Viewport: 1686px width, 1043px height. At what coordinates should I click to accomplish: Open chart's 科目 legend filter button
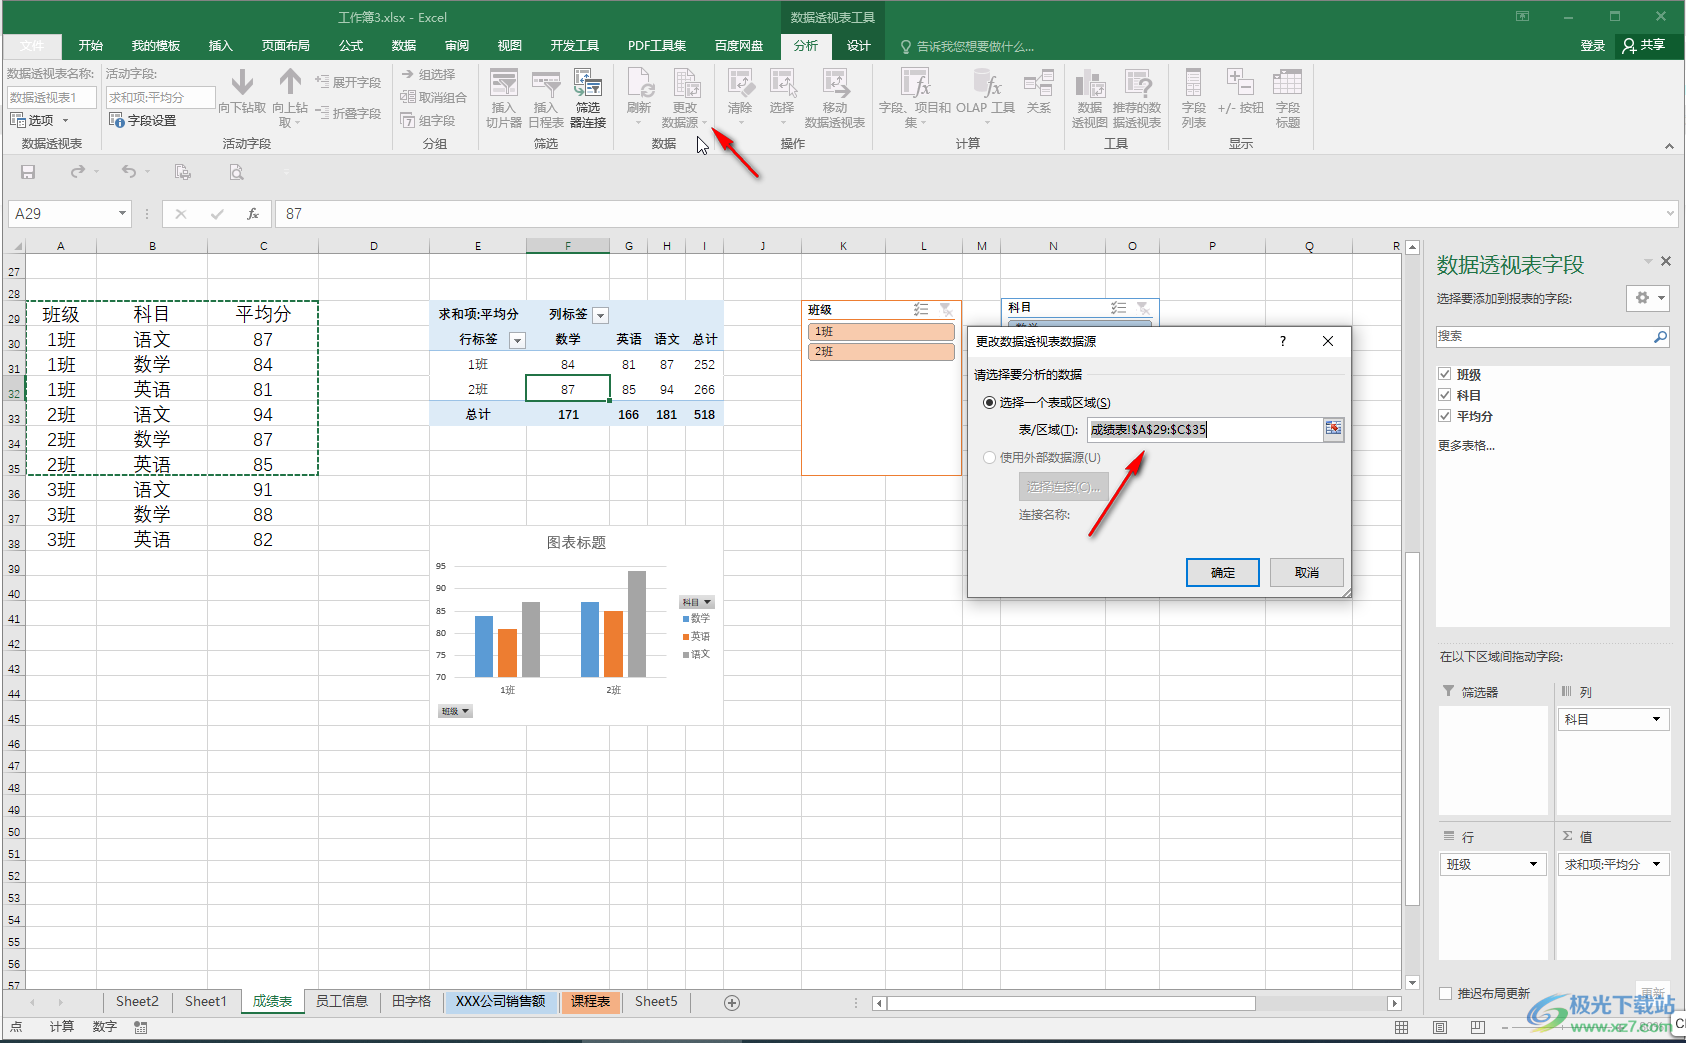(697, 602)
